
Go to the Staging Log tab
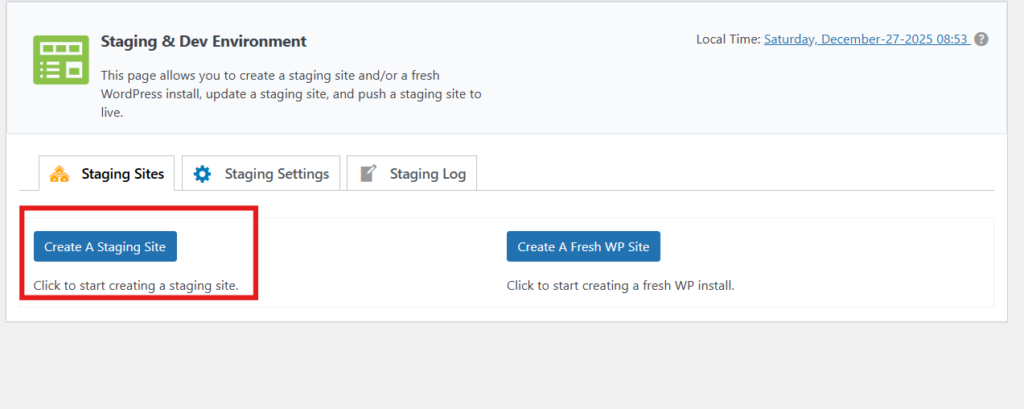pyautogui.click(x=427, y=174)
